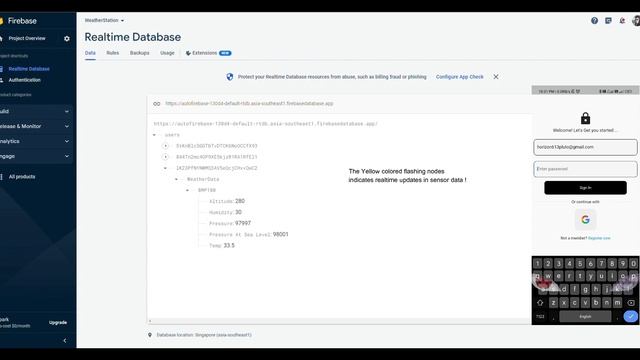
Task: Click the Configure App Check link
Action: click(460, 77)
